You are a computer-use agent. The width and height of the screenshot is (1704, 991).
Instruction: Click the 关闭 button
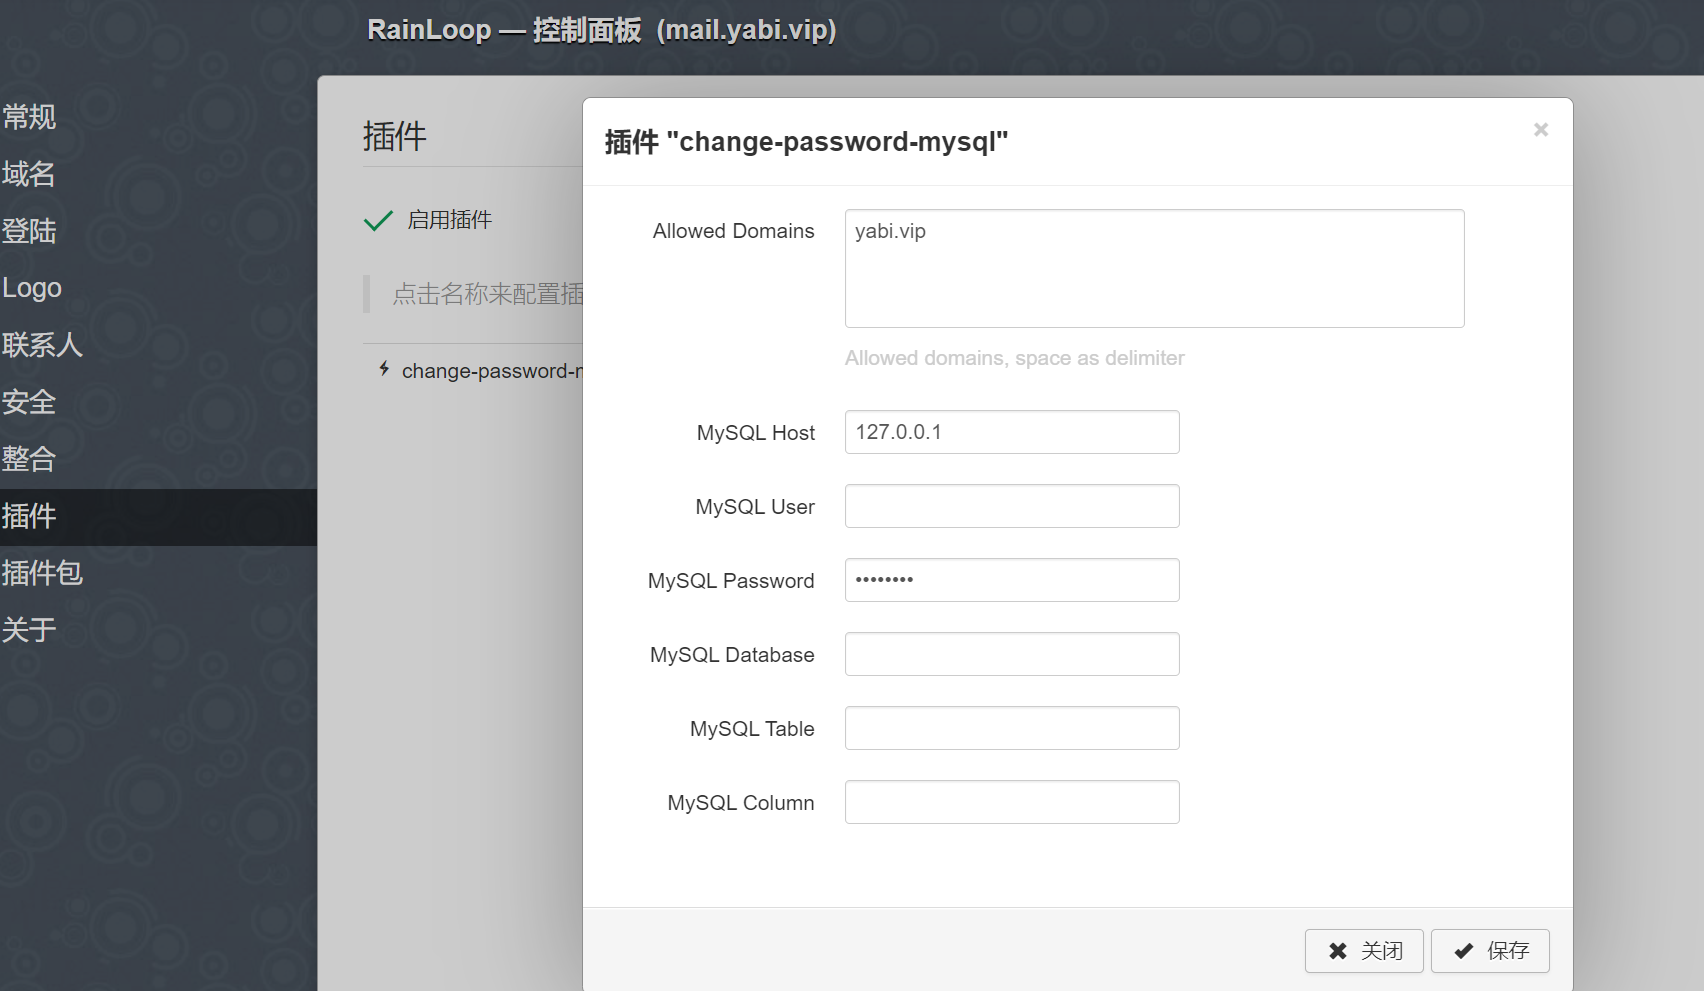click(1364, 951)
